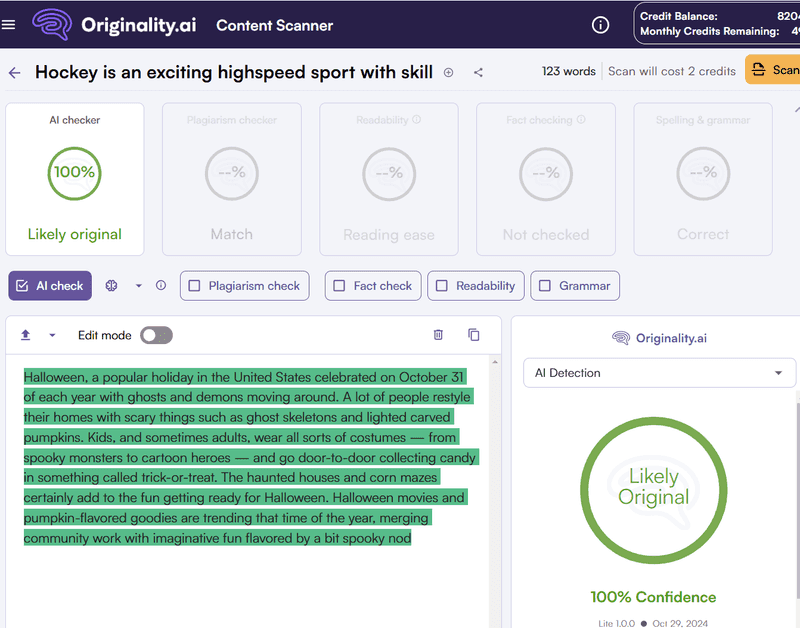Copy the scanned text to clipboard
The height and width of the screenshot is (628, 800).
tap(473, 335)
